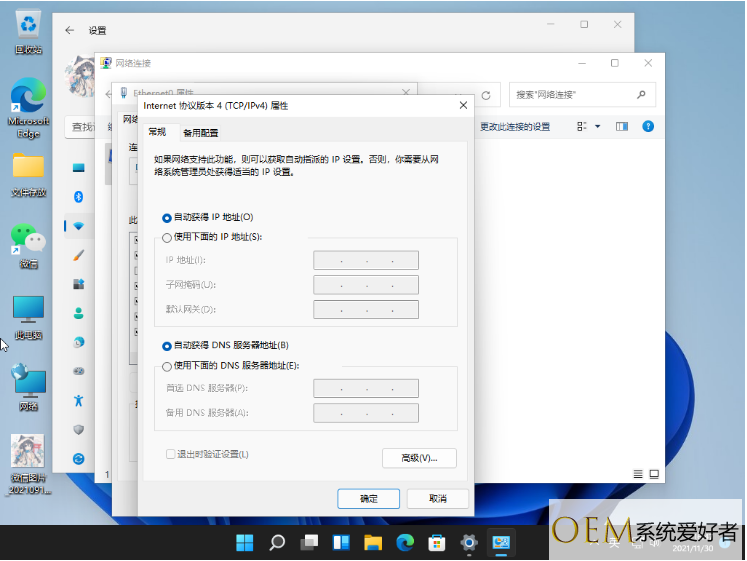Toggle the preview pane icon

point(621,127)
